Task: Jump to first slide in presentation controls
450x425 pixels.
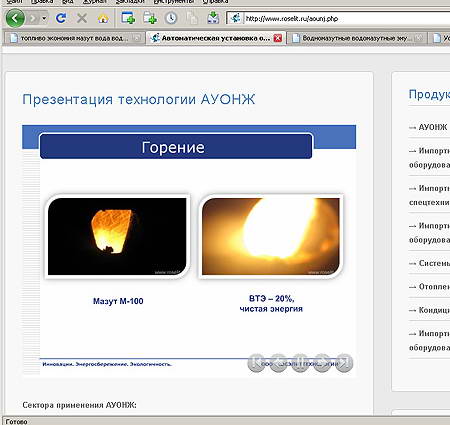Action: 257,362
